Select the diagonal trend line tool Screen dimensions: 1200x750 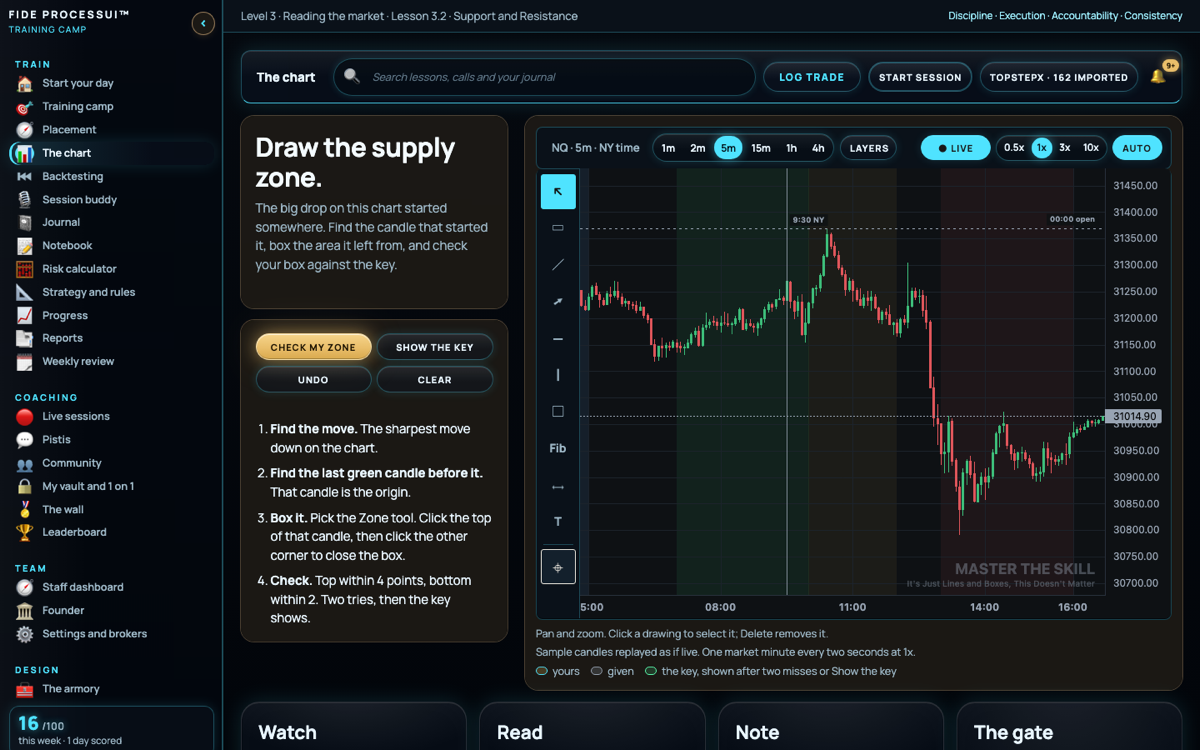[558, 265]
